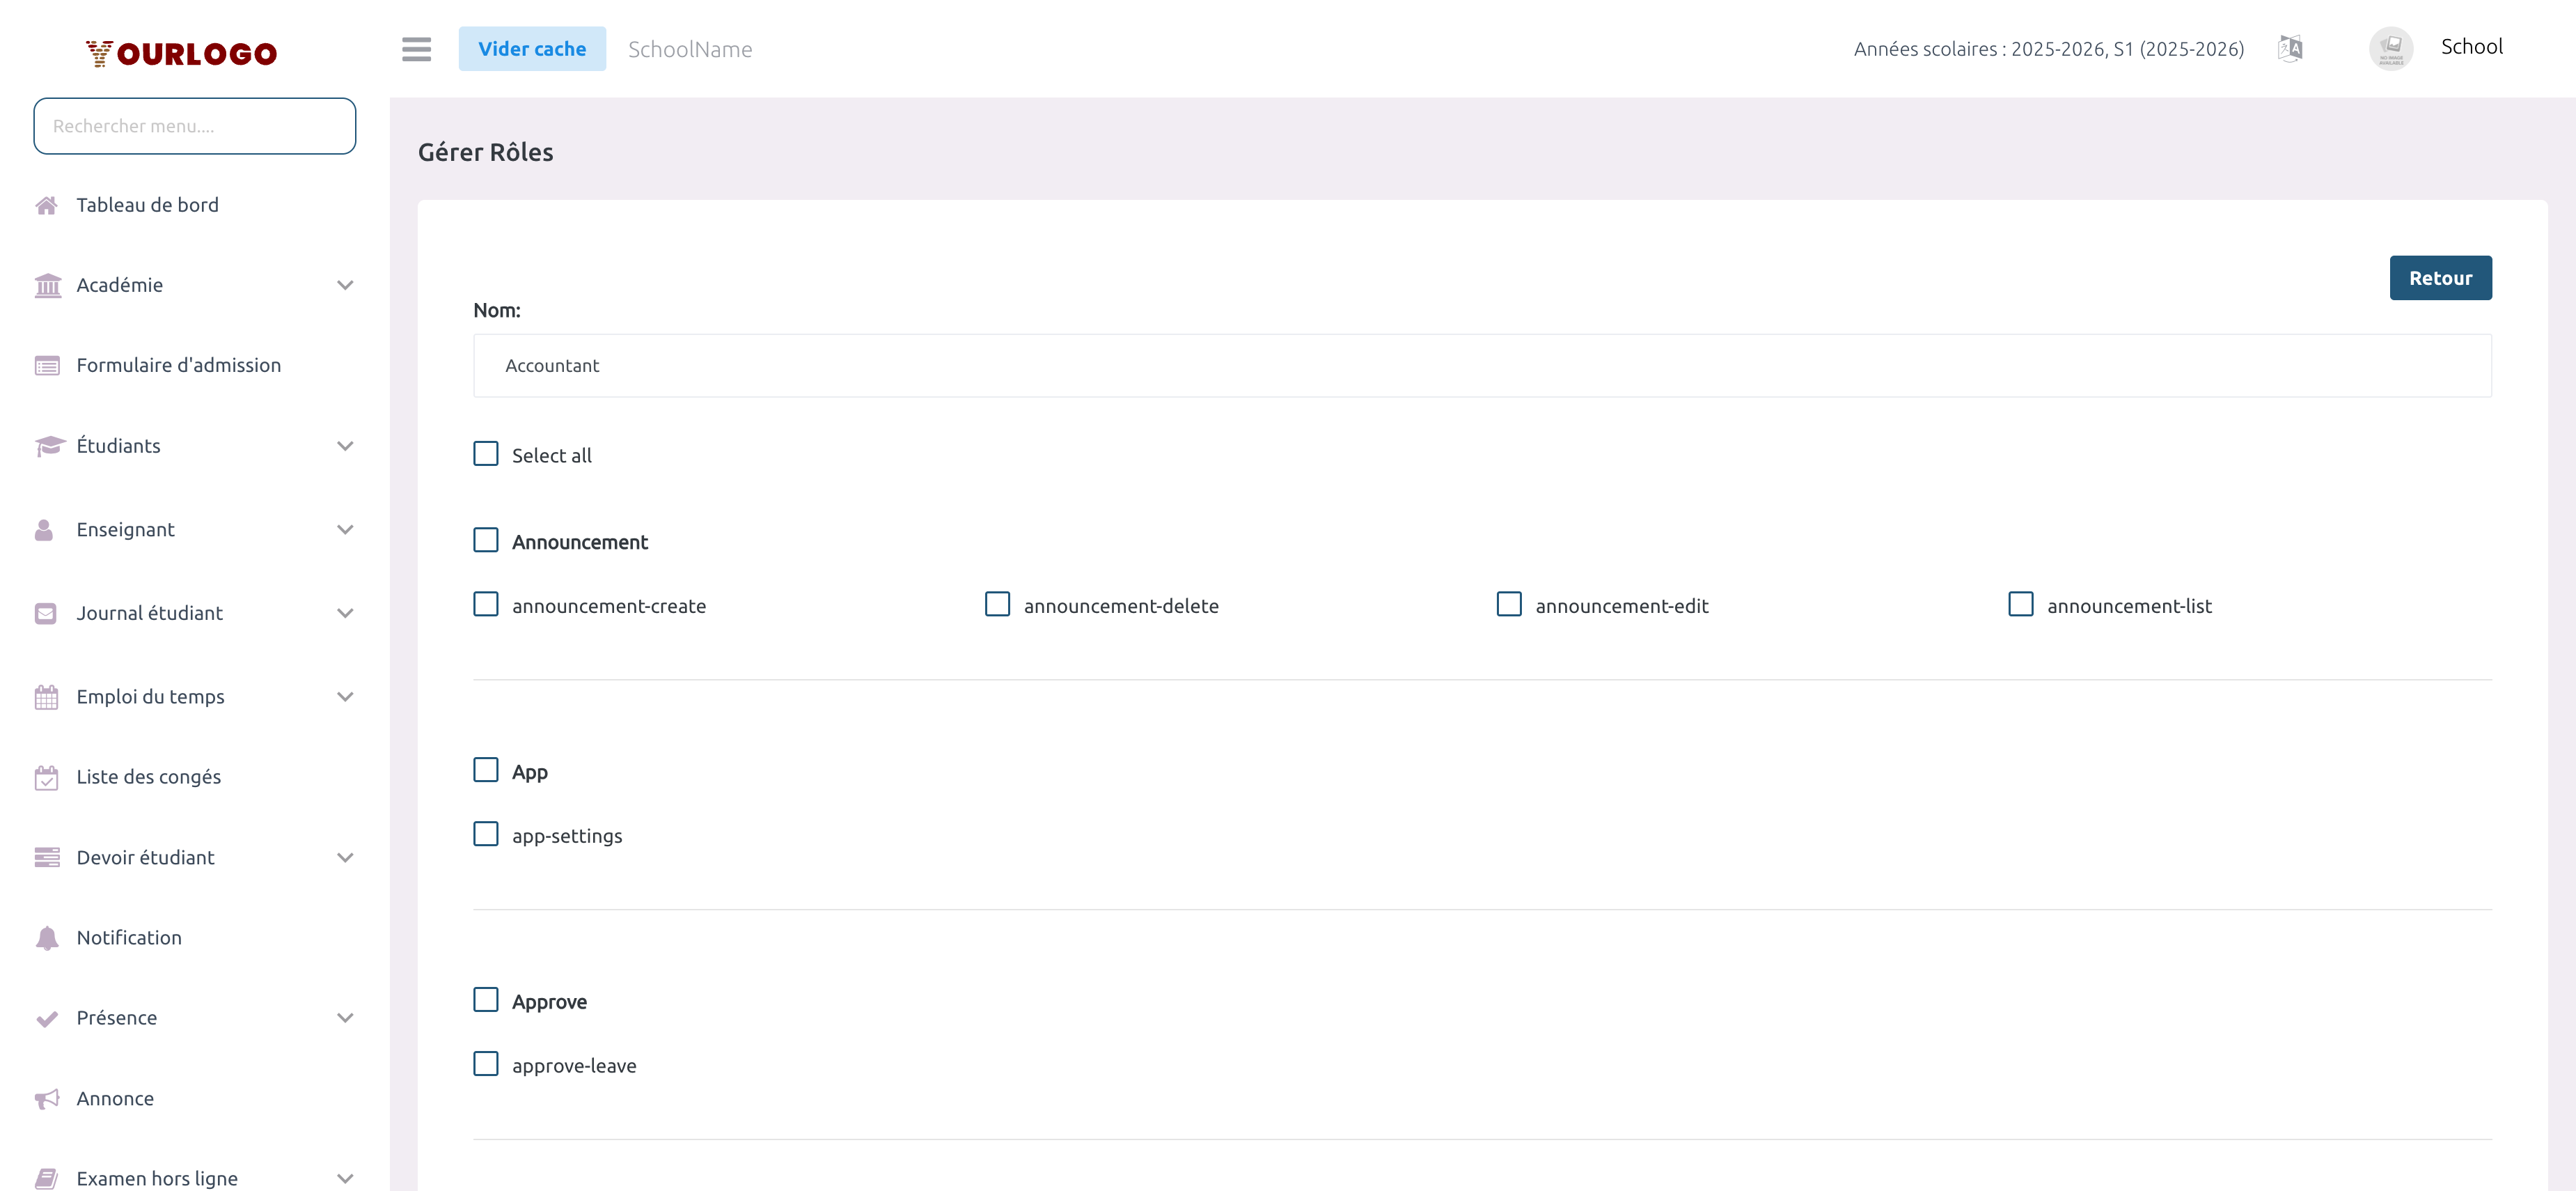Screen dimensions: 2576x1191
Task: Open the Annonce megaphone icon
Action: tap(47, 1098)
